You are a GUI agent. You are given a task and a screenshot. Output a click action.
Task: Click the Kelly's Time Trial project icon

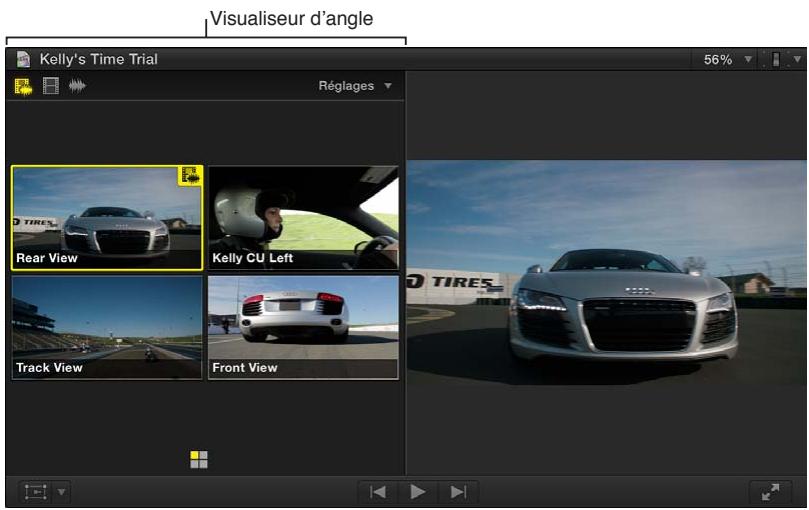(x=23, y=59)
